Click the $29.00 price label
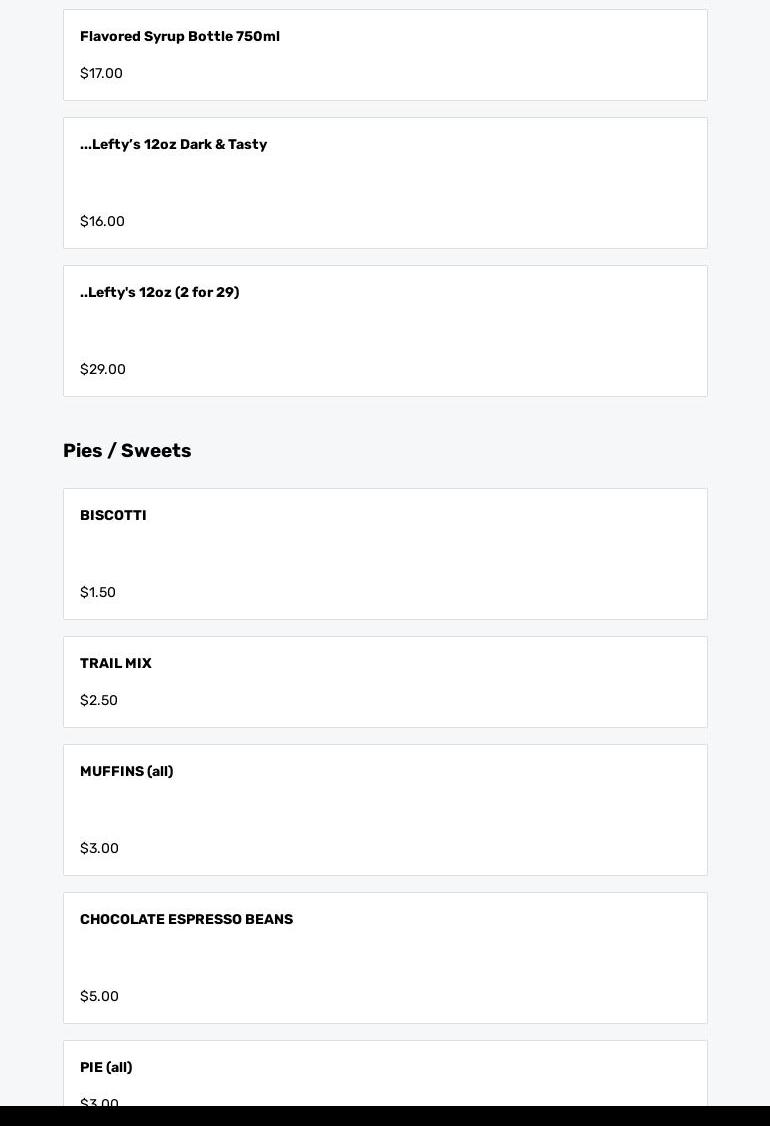 (103, 370)
